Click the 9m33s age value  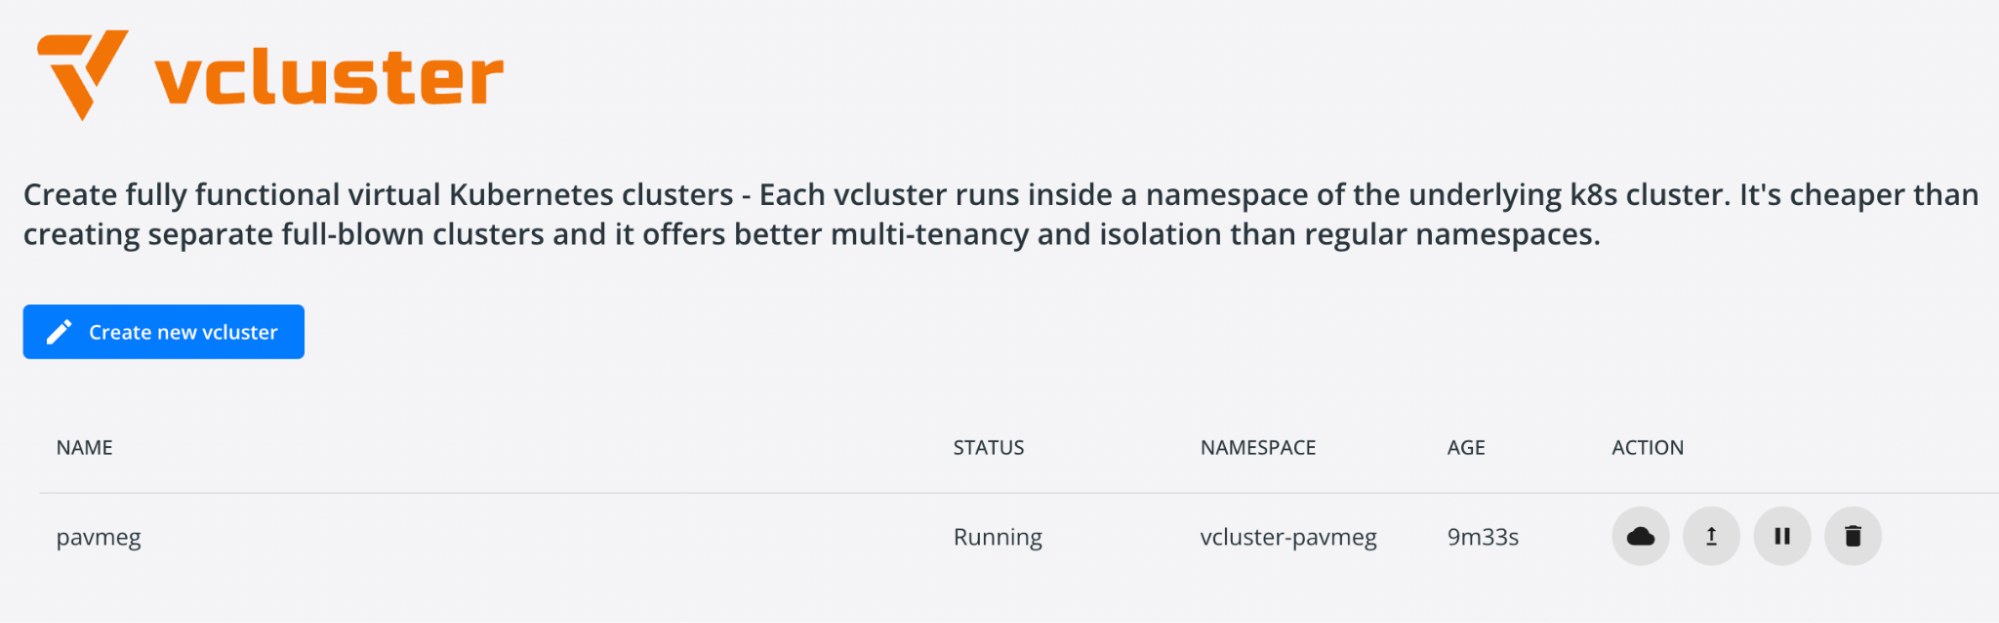pyautogui.click(x=1483, y=538)
